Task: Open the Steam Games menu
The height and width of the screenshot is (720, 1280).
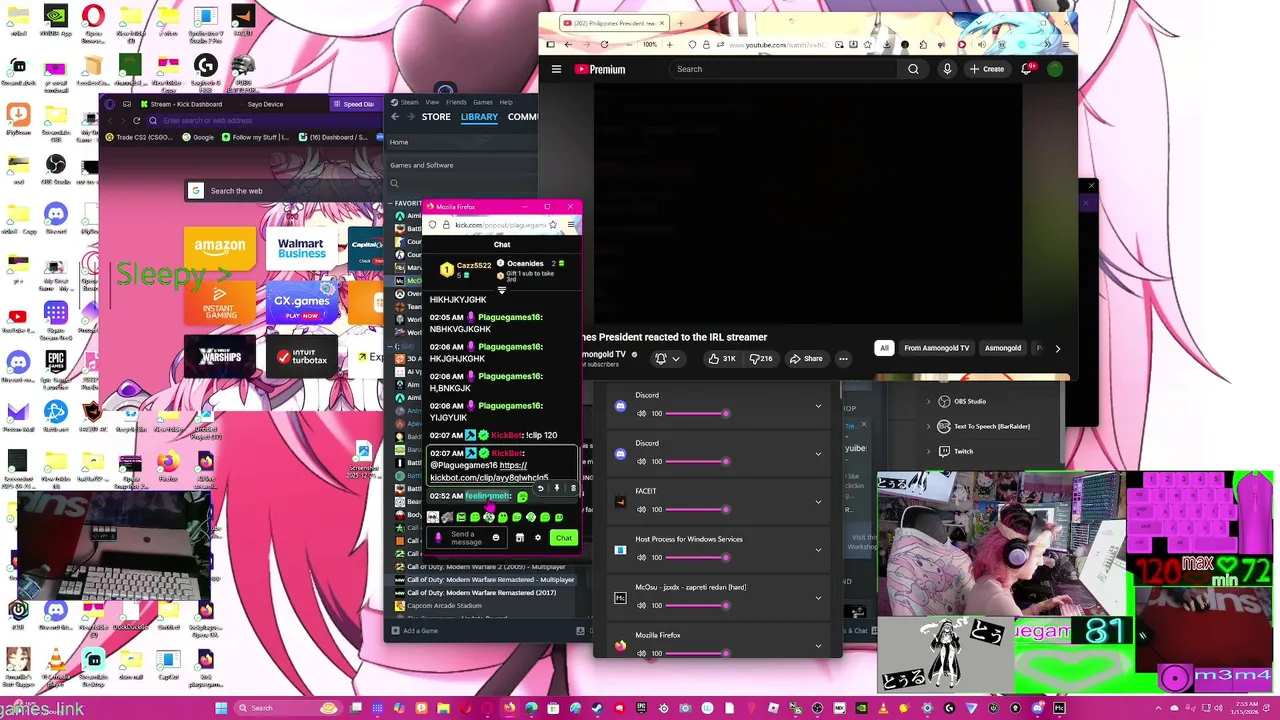Action: [483, 102]
